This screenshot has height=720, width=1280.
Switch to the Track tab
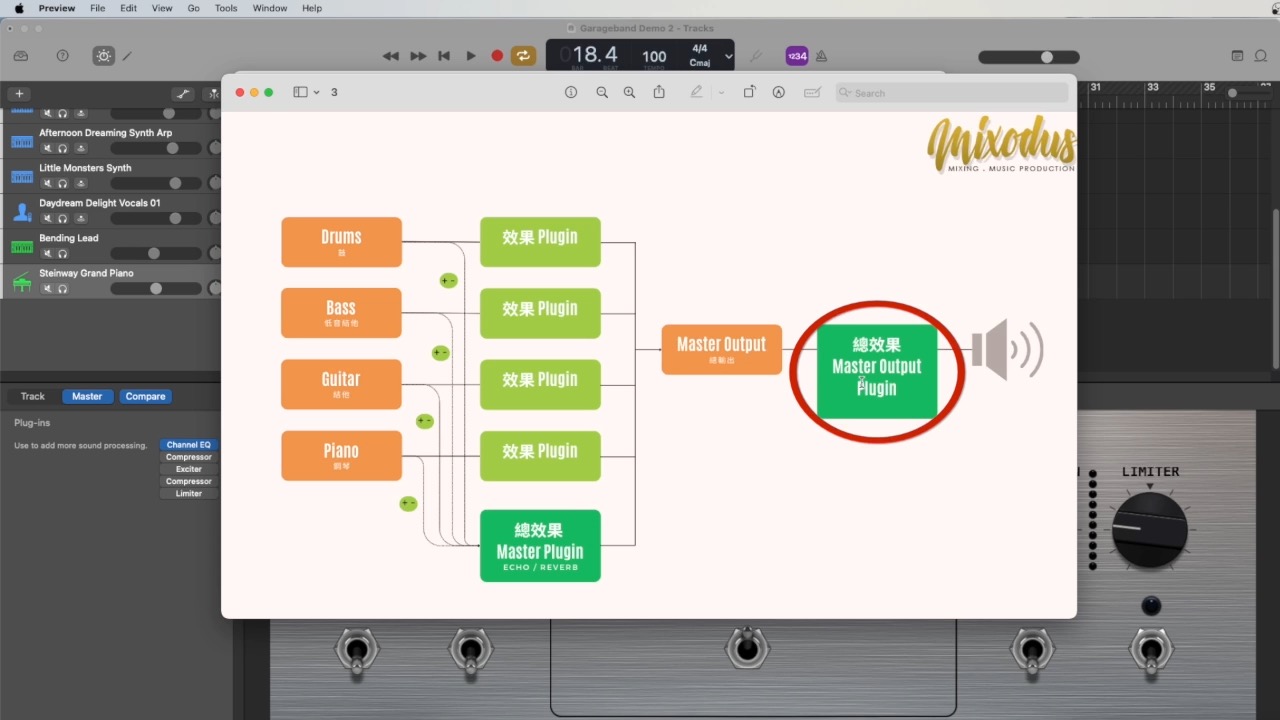click(x=33, y=396)
